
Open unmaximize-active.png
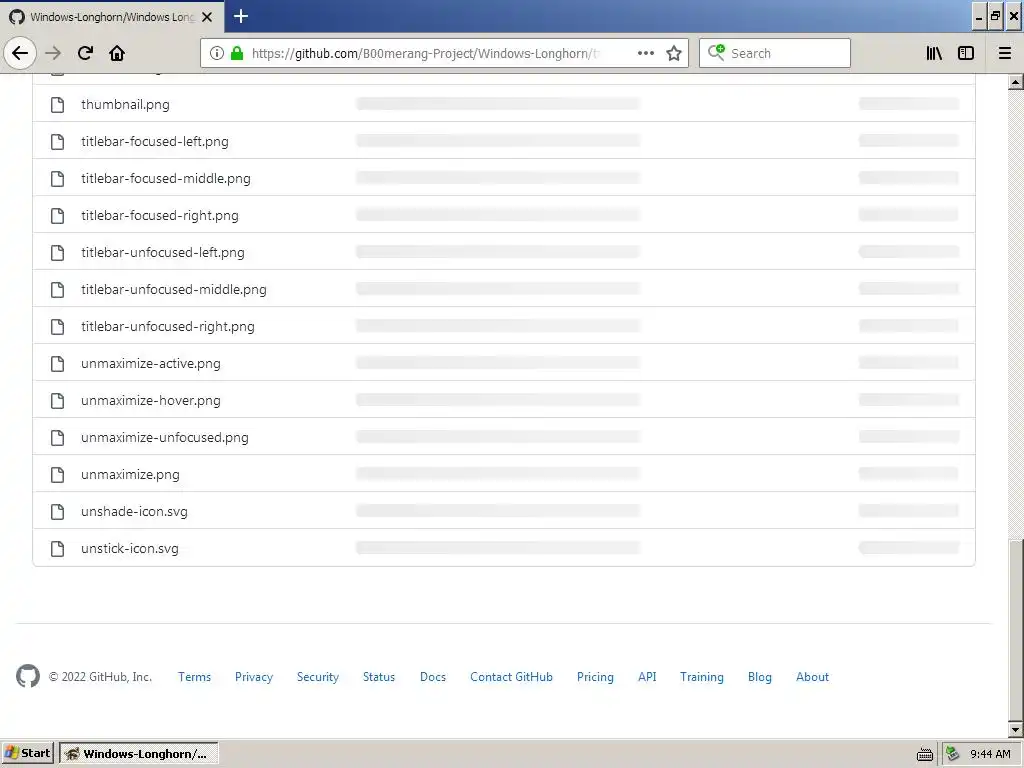[x=151, y=364]
